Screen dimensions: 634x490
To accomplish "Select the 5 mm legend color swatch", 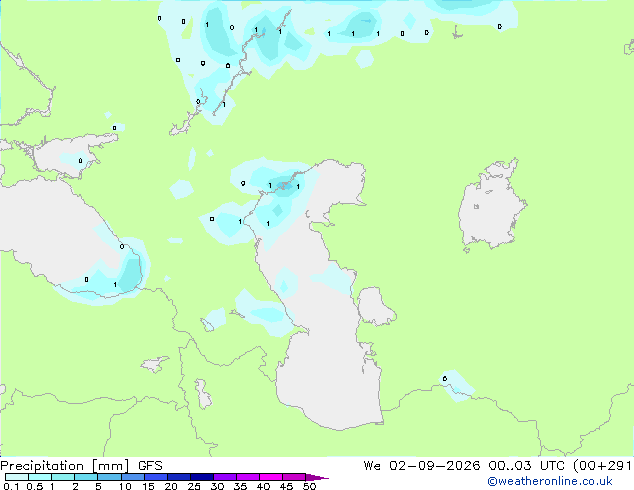I will [x=109, y=477].
